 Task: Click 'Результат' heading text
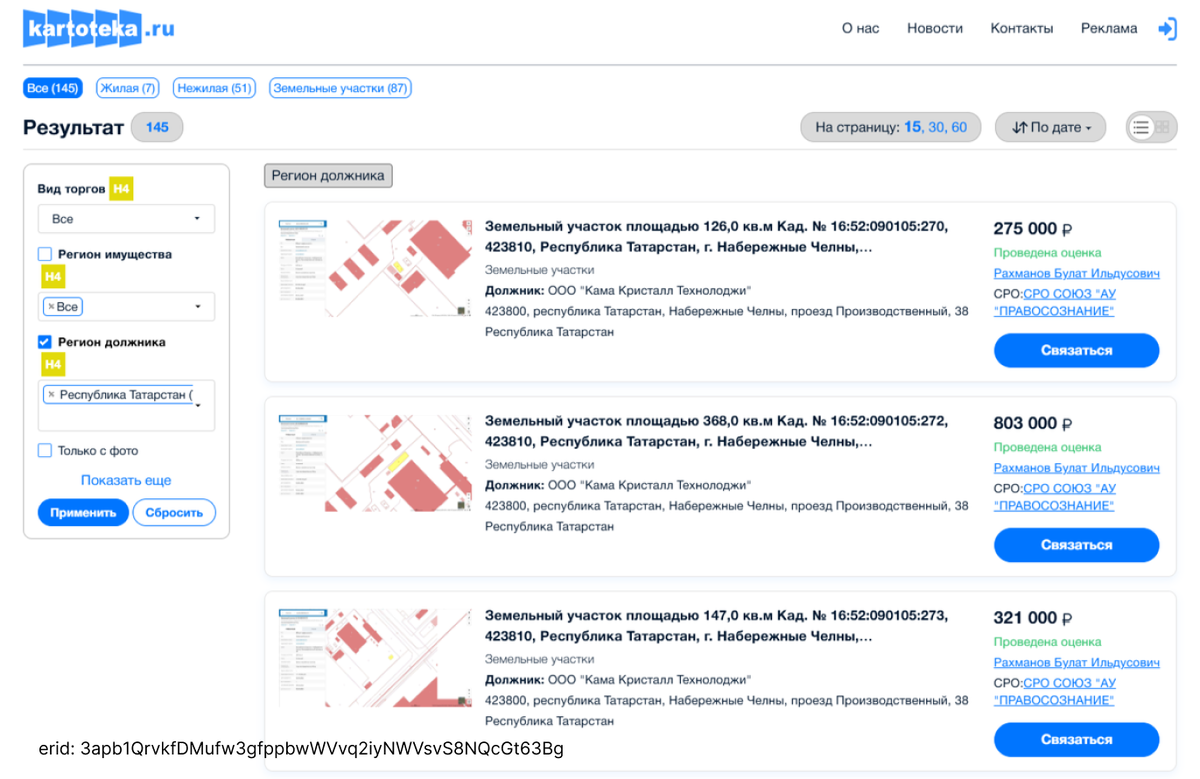click(x=73, y=127)
